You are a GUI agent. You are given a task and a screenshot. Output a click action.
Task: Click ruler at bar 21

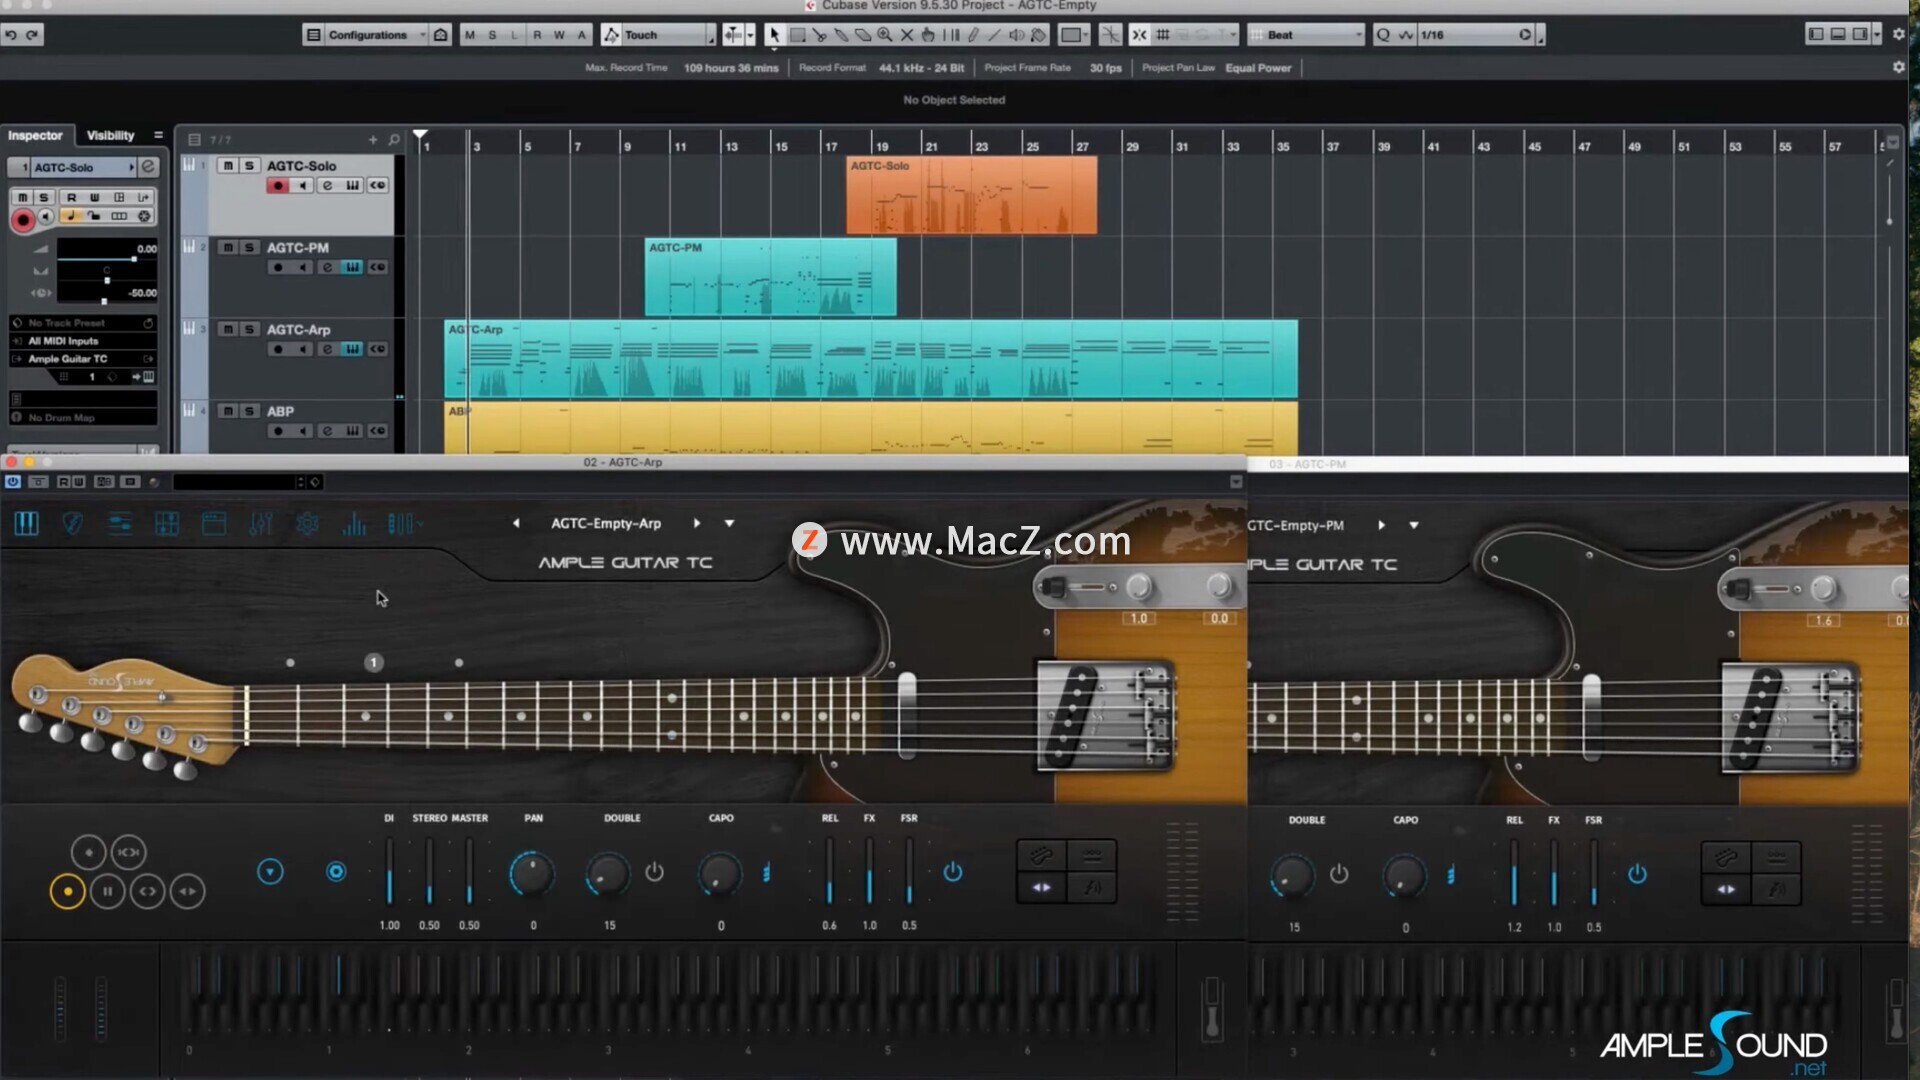[x=930, y=146]
